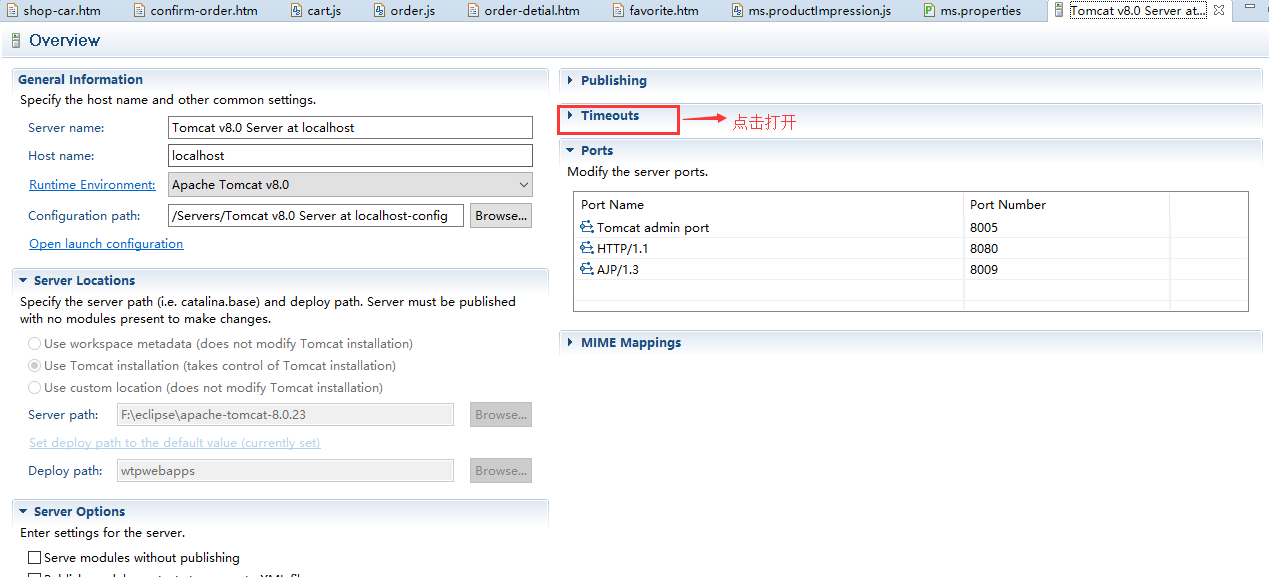Edit the Server name field
This screenshot has height=577, width=1269.
351,127
